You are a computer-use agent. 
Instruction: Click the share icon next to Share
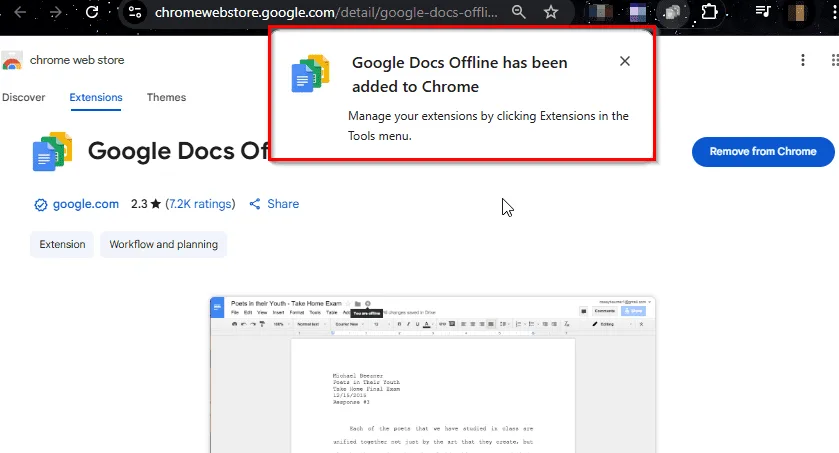coord(255,204)
